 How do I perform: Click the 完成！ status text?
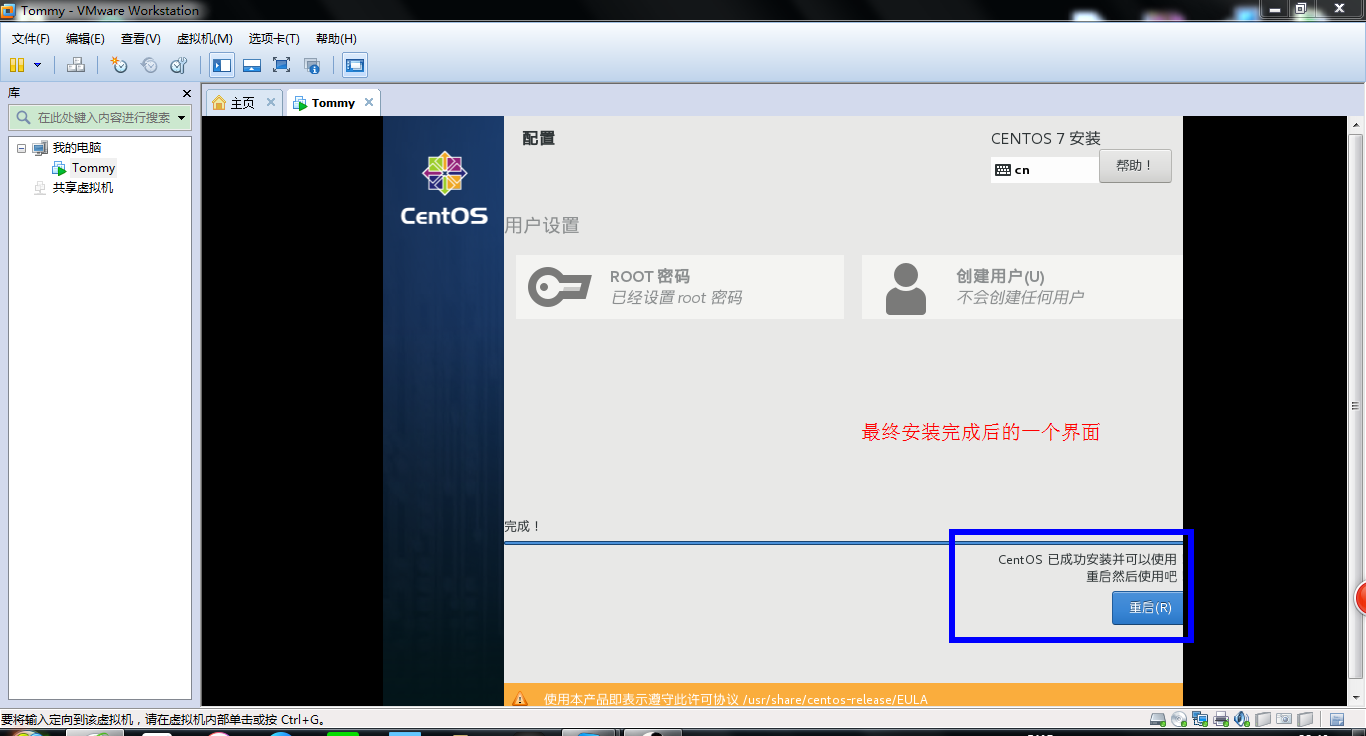pyautogui.click(x=522, y=526)
